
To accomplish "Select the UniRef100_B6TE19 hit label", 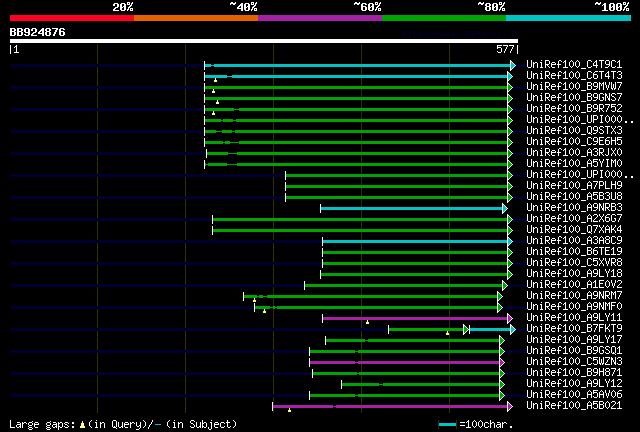I will coord(574,252).
